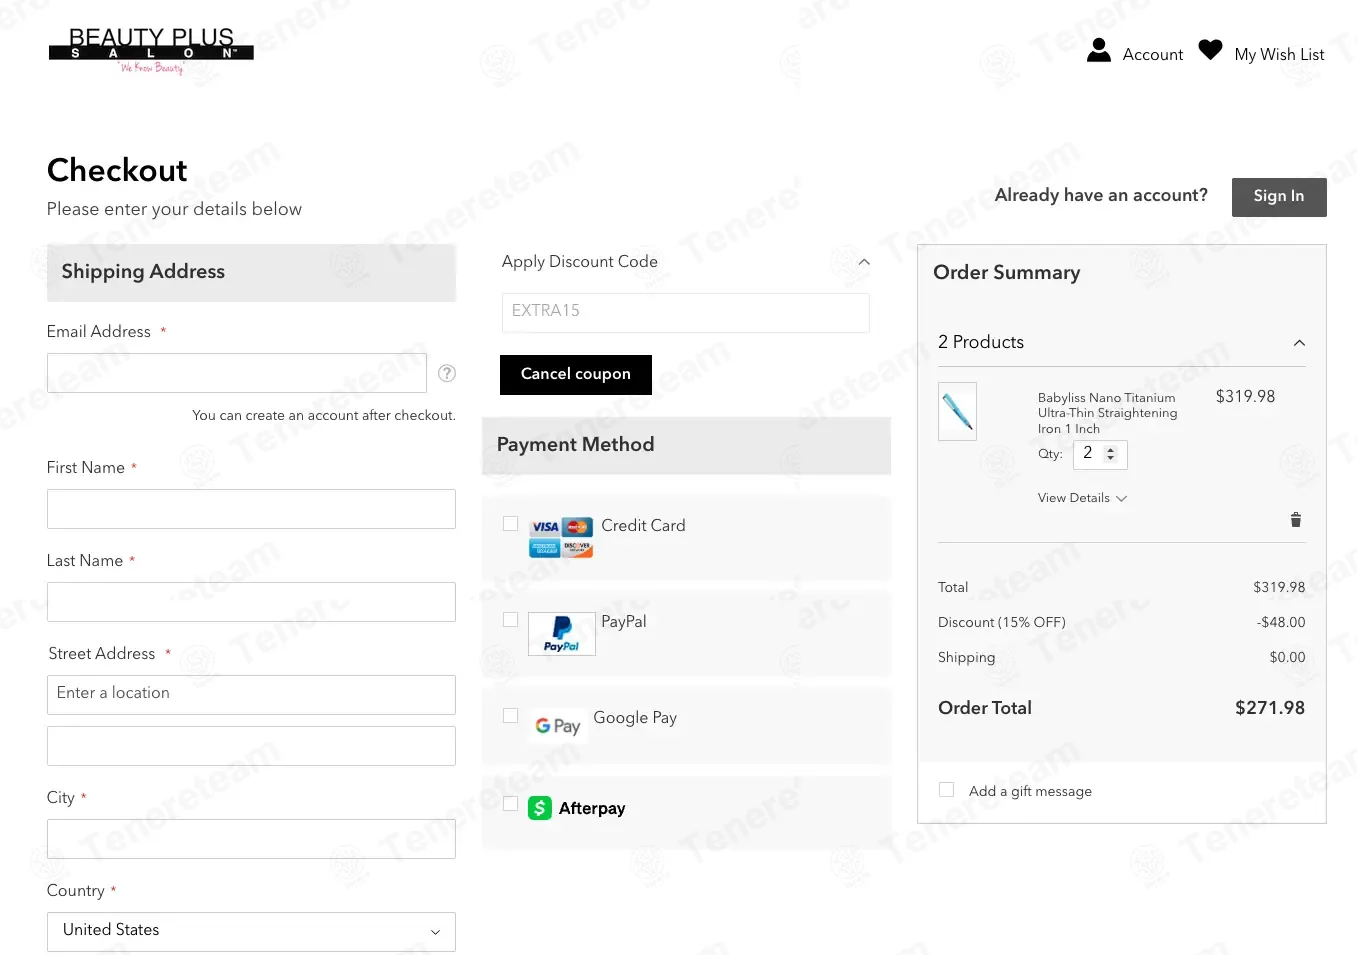The width and height of the screenshot is (1357, 955).
Task: Click the Email Address input field
Action: tap(237, 373)
